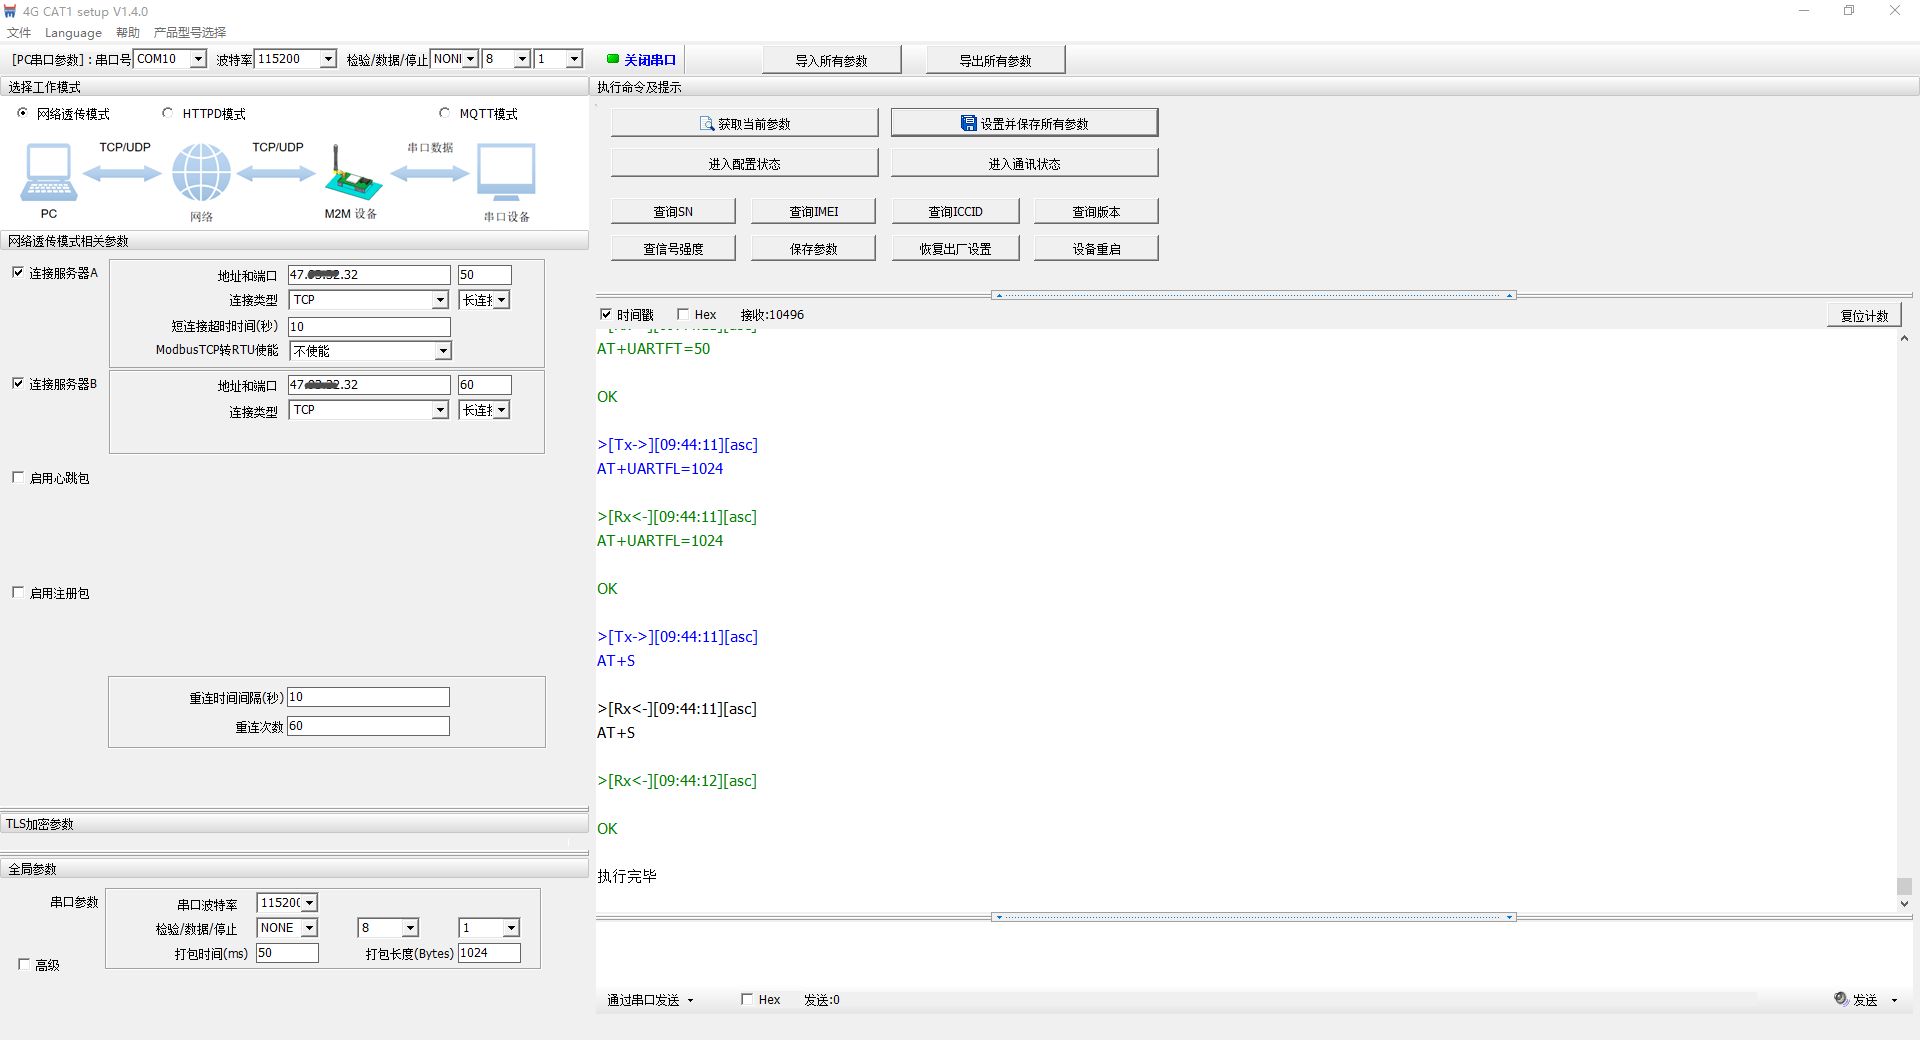The image size is (1920, 1040).
Task: Toggle the Hex checkbox in receive panel
Action: pyautogui.click(x=683, y=314)
